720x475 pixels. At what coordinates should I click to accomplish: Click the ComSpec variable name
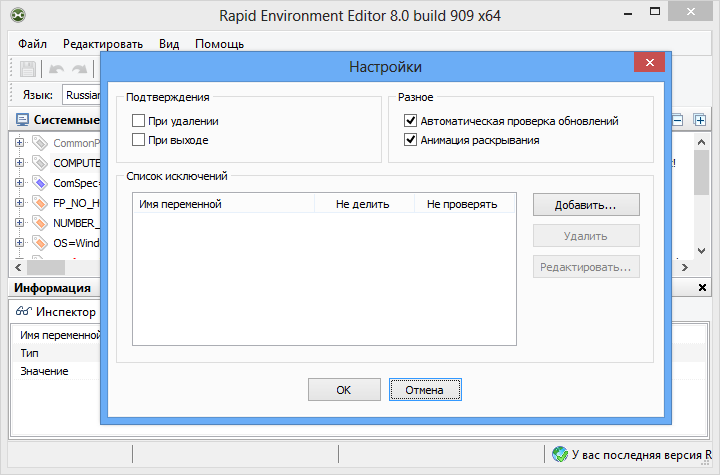pos(76,183)
